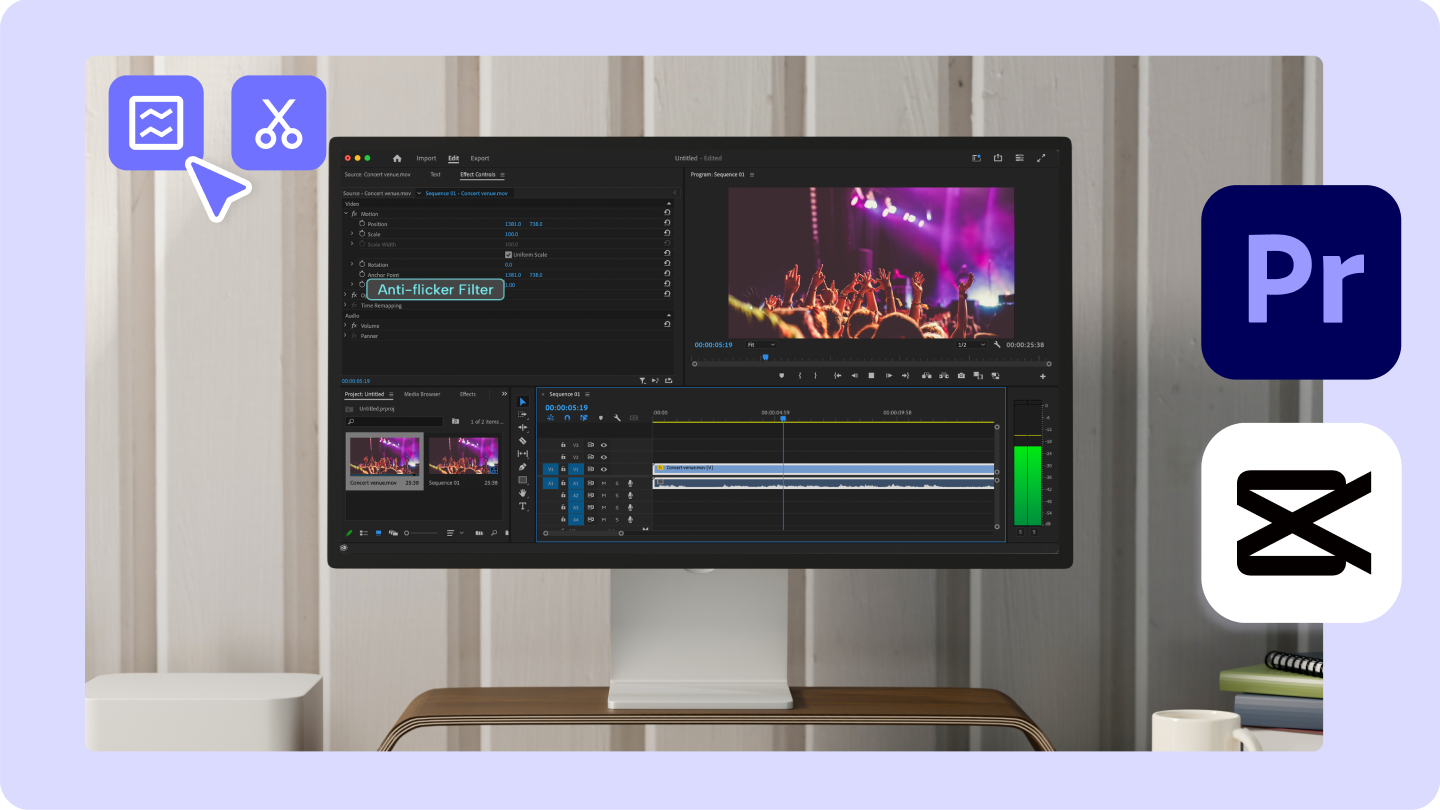Viewport: 1440px width, 810px height.
Task: Switch project panel to list view
Action: 364,533
